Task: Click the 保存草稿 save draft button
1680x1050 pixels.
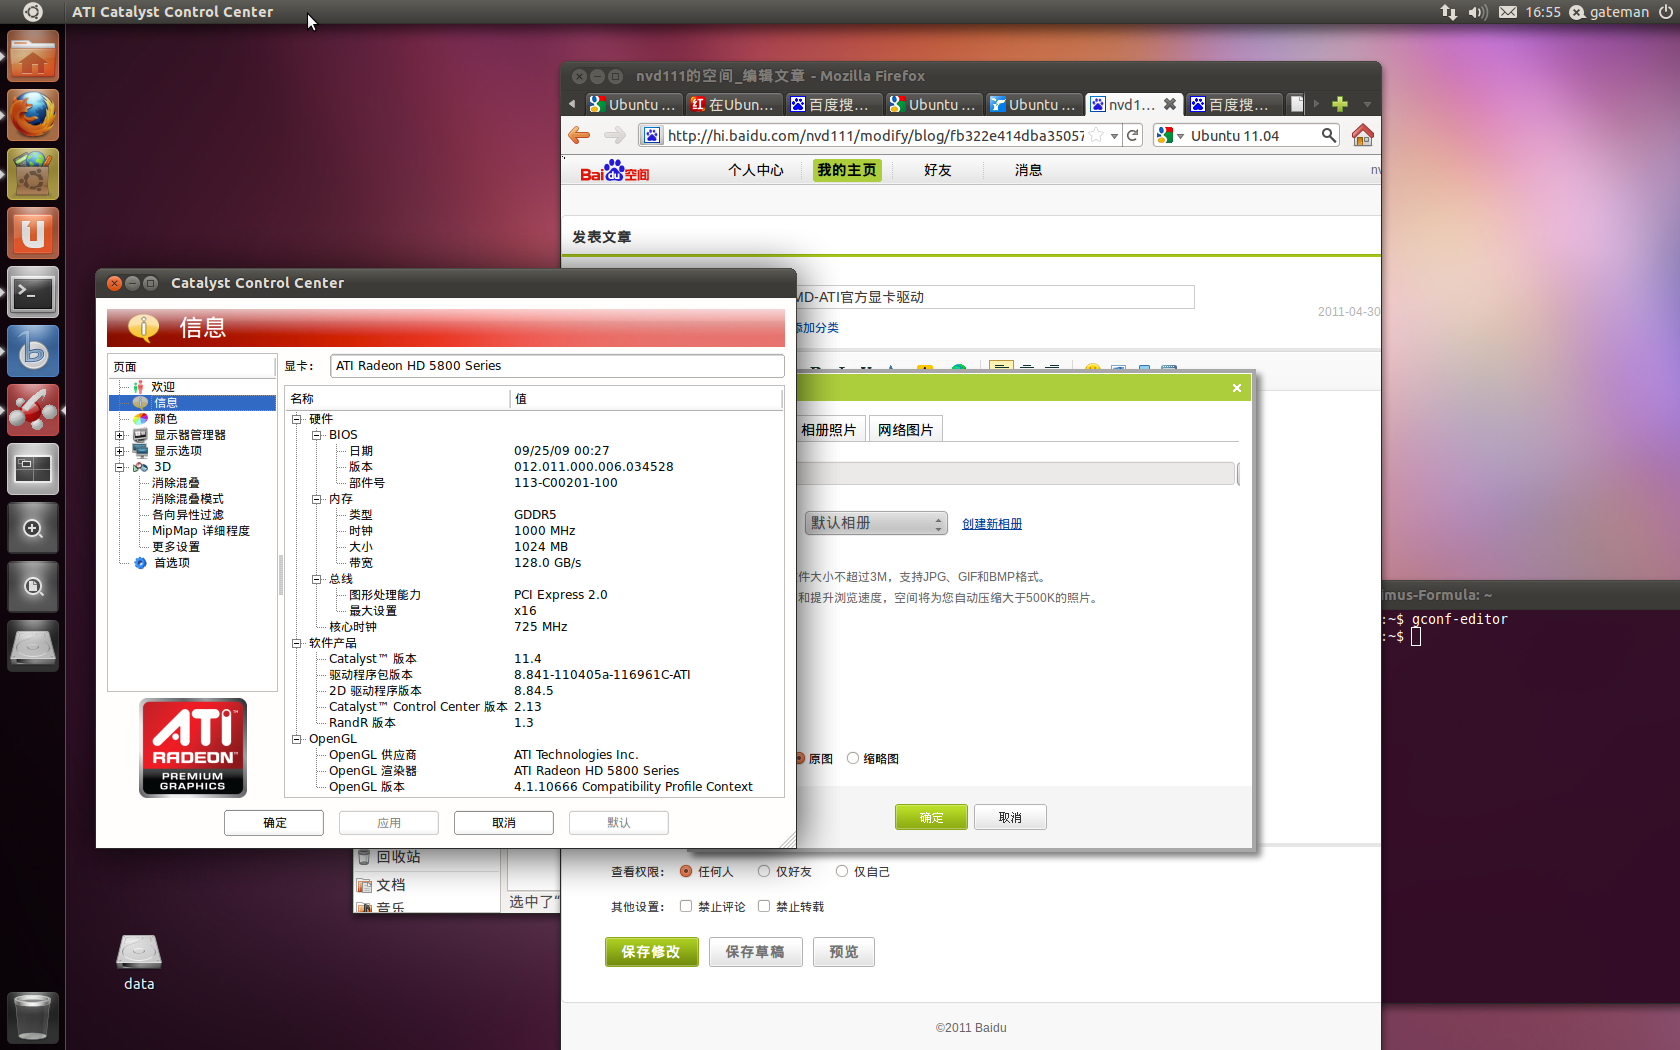Action: point(755,951)
